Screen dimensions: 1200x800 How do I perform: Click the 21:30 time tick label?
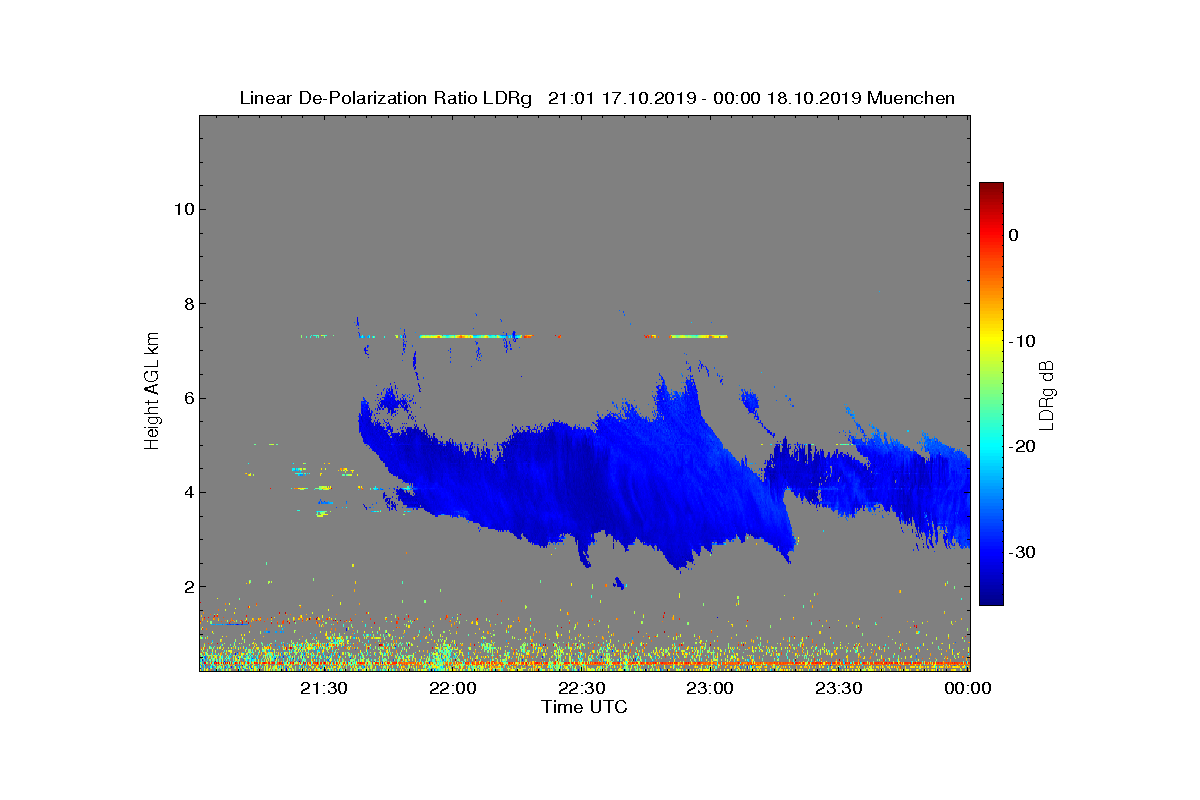[x=326, y=688]
